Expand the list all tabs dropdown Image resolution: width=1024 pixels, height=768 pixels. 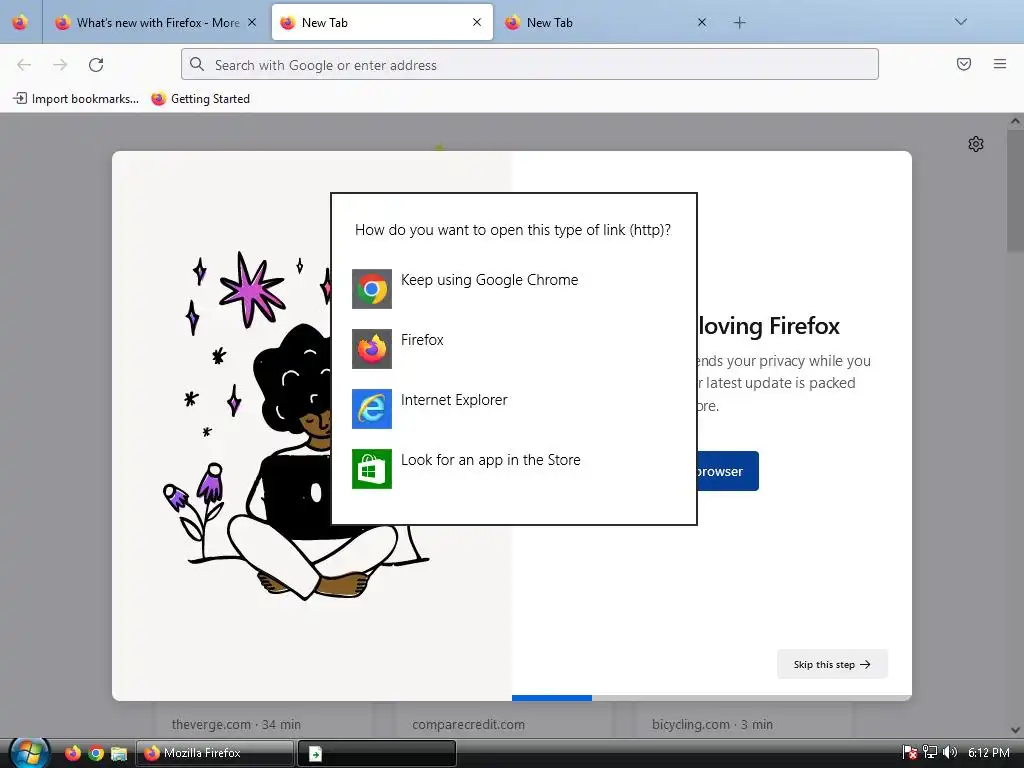(x=961, y=22)
